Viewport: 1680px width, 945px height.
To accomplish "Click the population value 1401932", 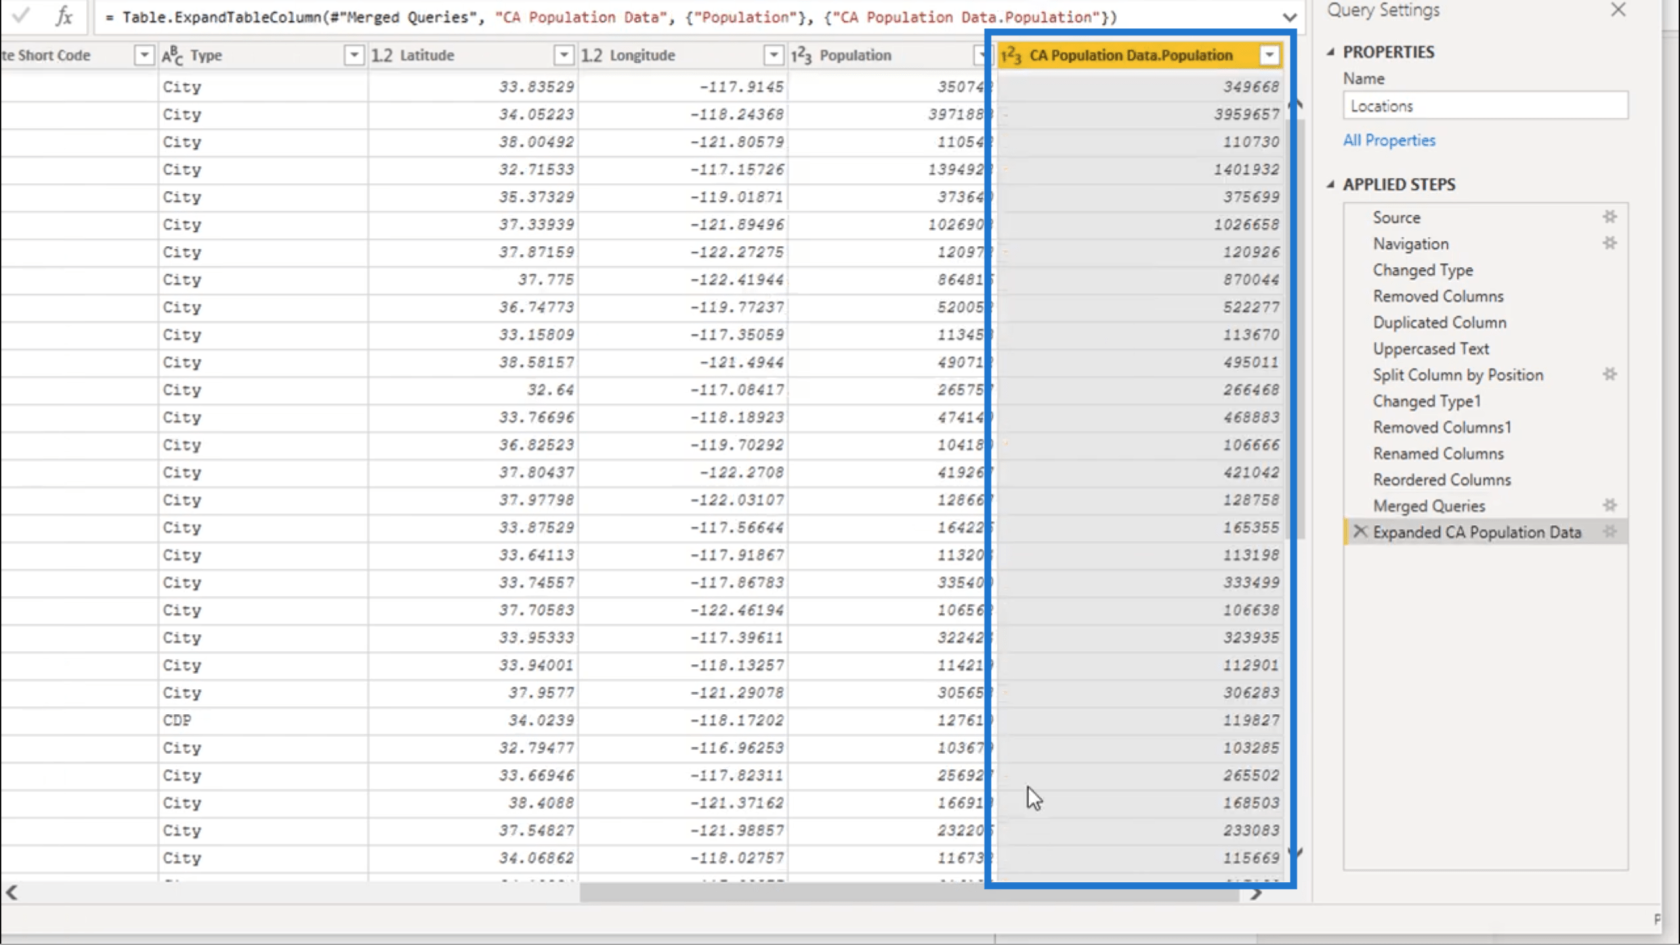I will [1246, 170].
